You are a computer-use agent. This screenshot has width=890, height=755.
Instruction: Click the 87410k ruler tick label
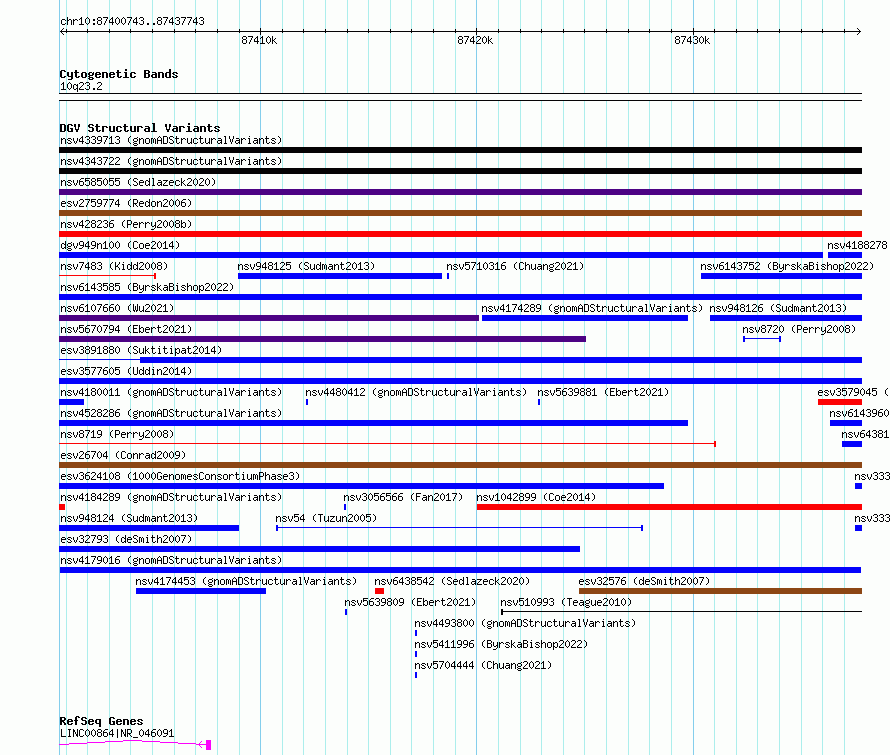259,40
